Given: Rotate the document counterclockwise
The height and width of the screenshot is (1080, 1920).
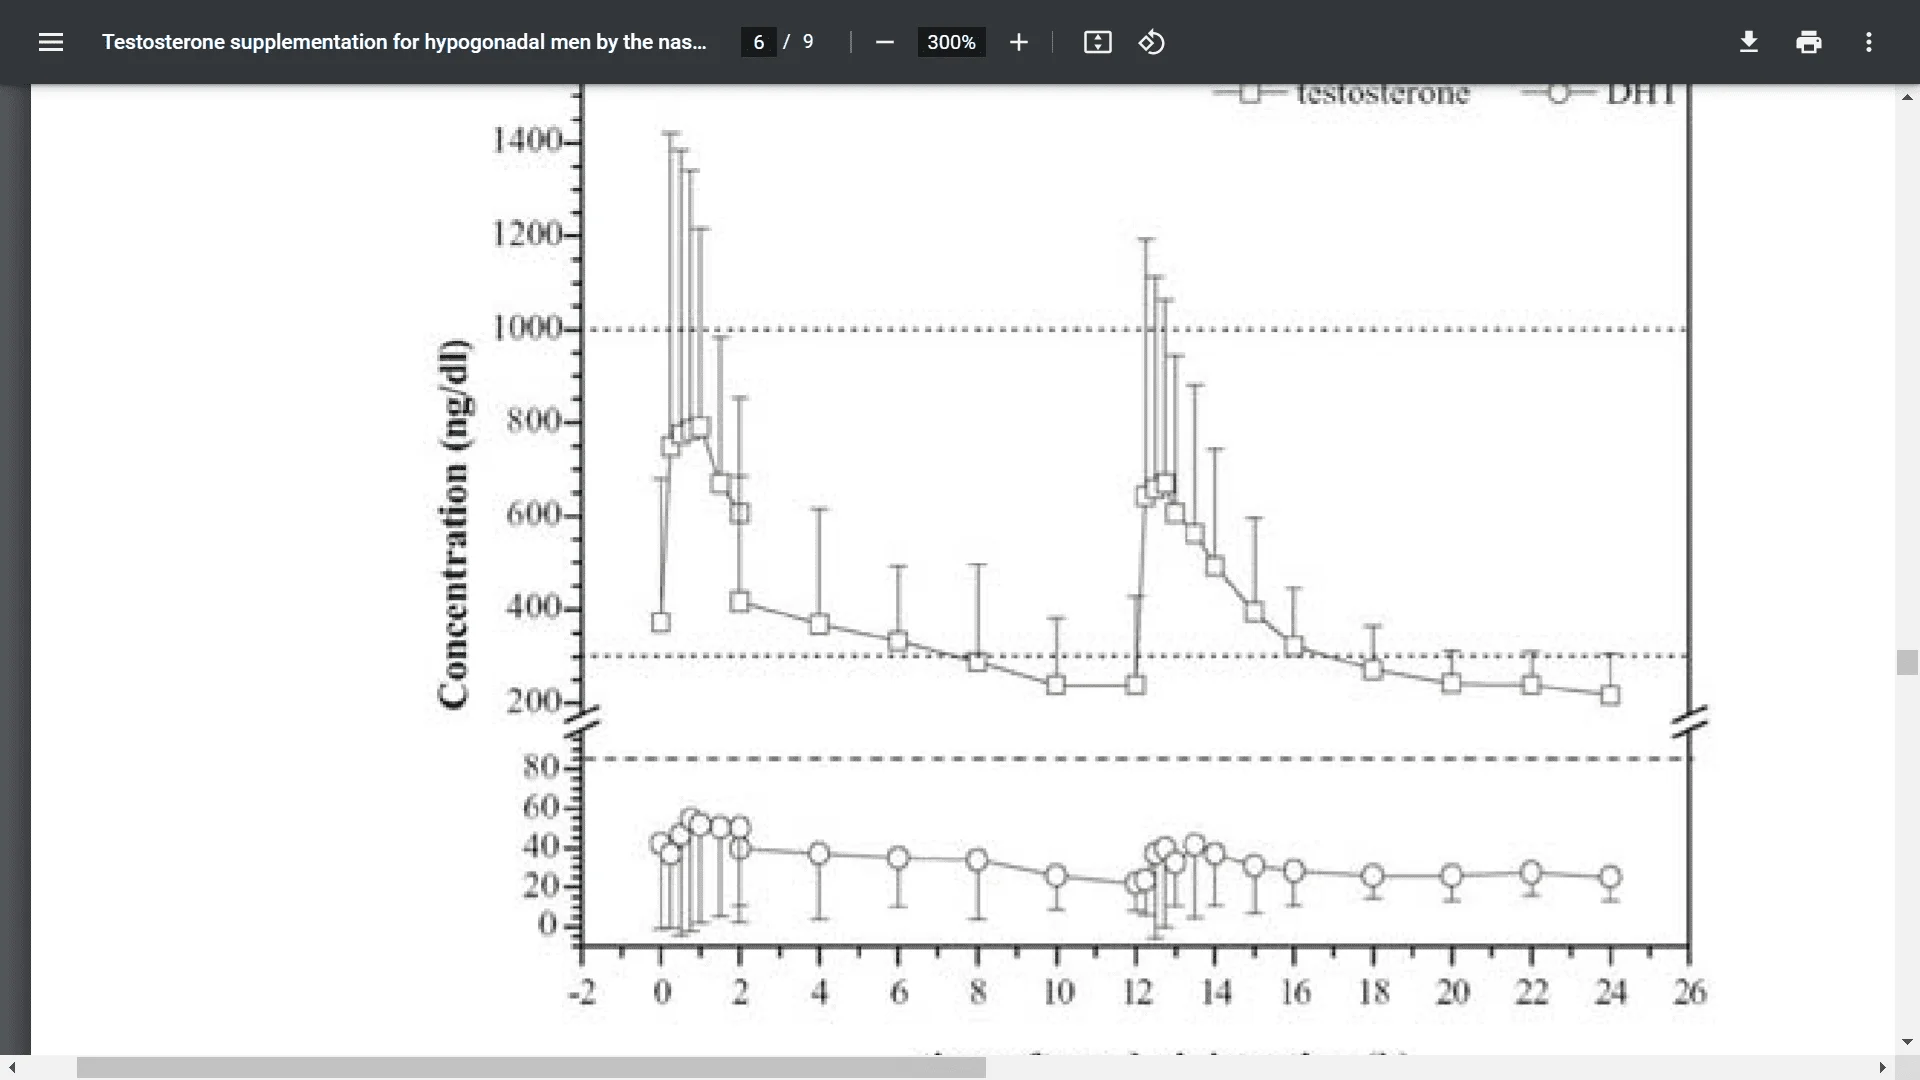Looking at the screenshot, I should [x=1151, y=42].
